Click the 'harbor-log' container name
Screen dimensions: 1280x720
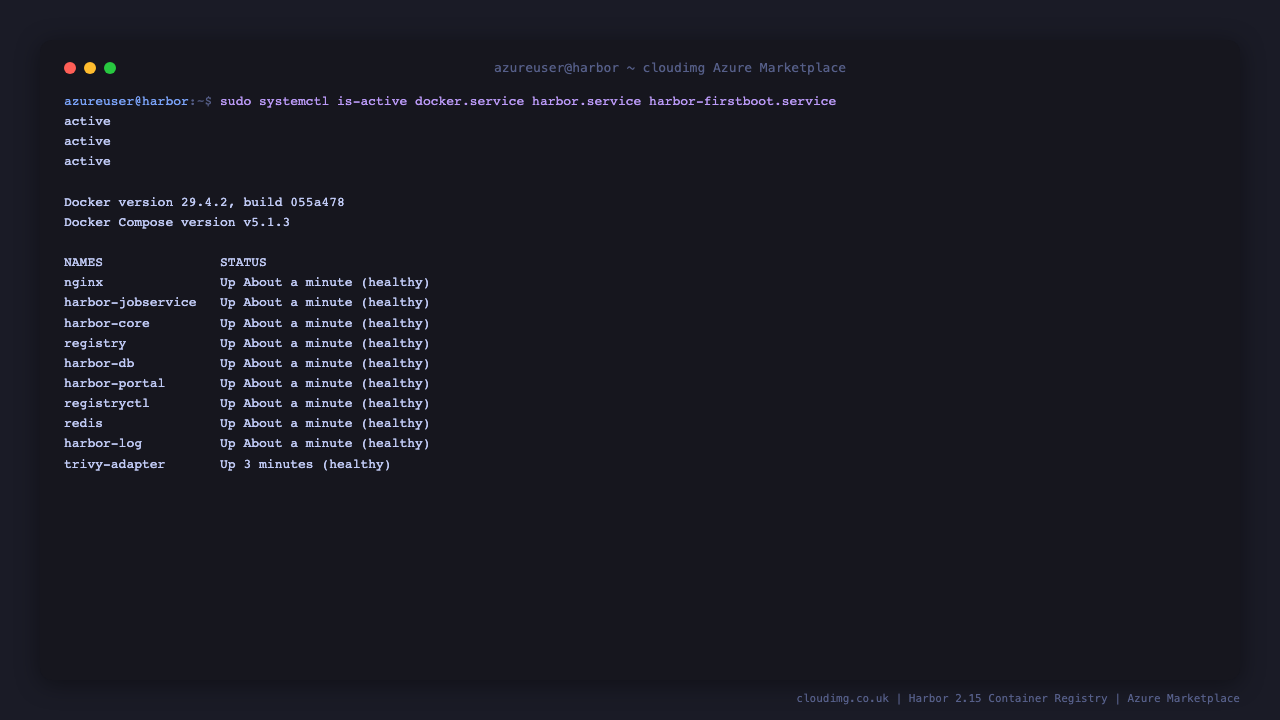tap(103, 443)
